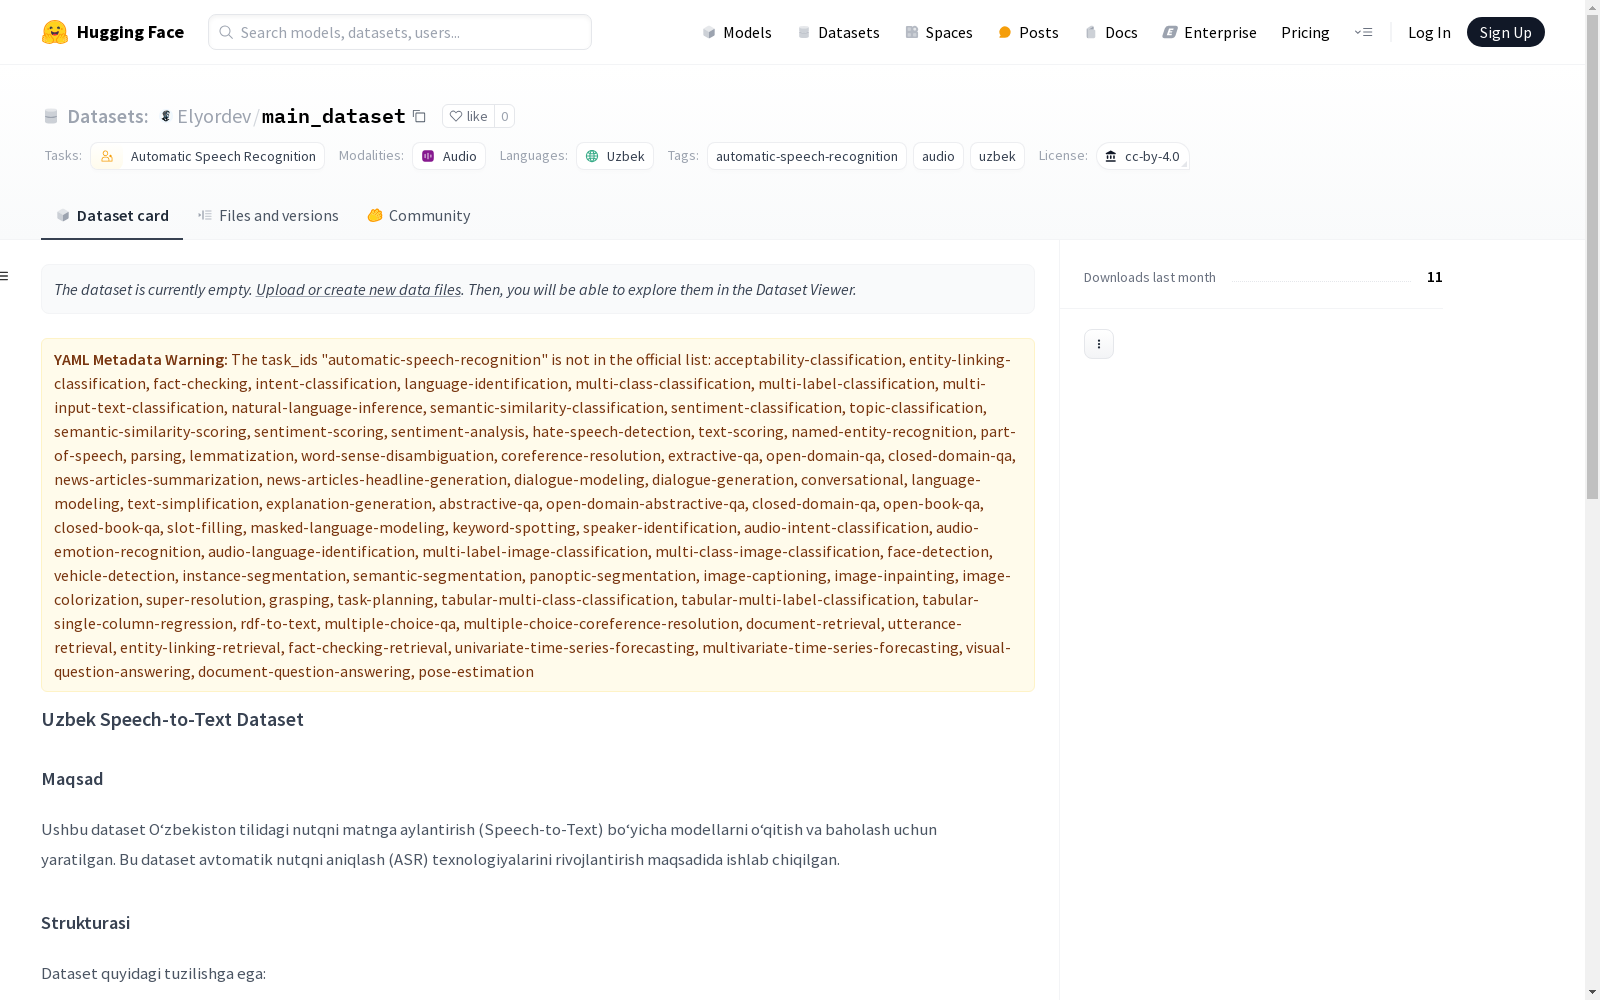The image size is (1600, 1000).
Task: Click the Uzbek Speech-to-Text Dataset heading
Action: (172, 719)
